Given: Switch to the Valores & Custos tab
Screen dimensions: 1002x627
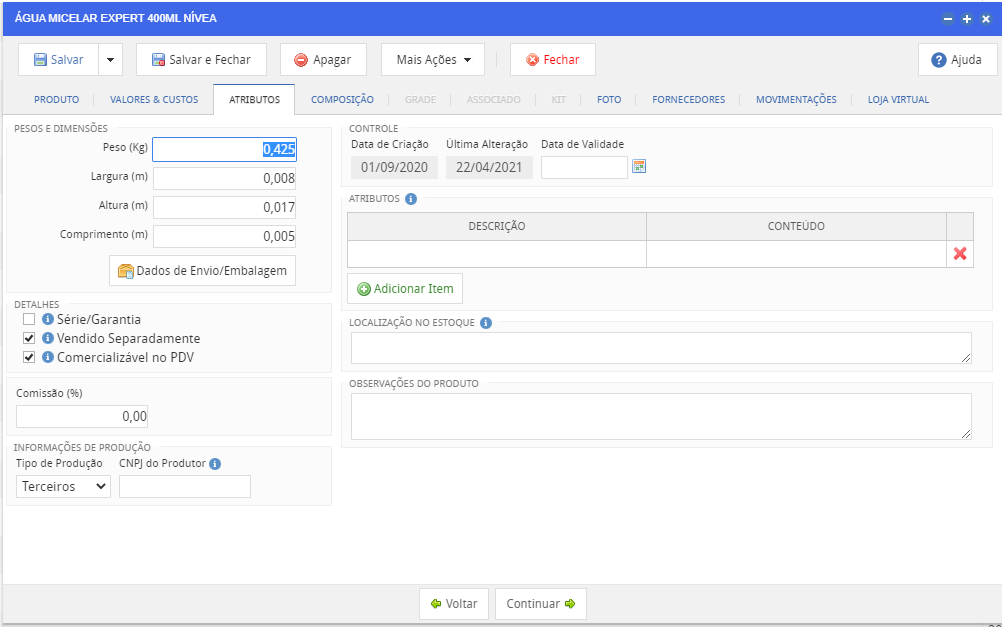Looking at the screenshot, I should click(x=154, y=100).
